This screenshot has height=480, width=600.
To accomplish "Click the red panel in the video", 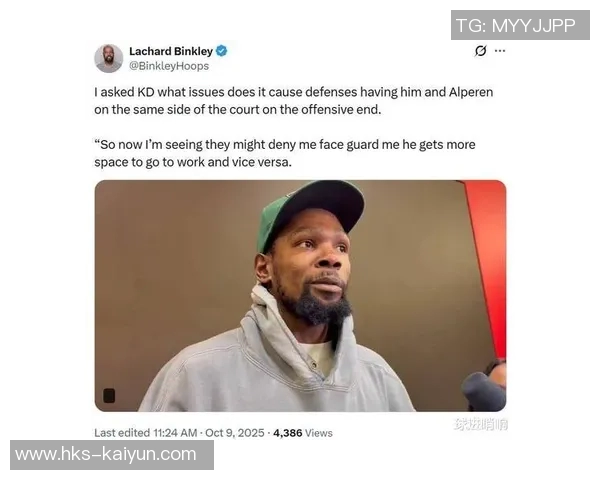I will point(488,264).
